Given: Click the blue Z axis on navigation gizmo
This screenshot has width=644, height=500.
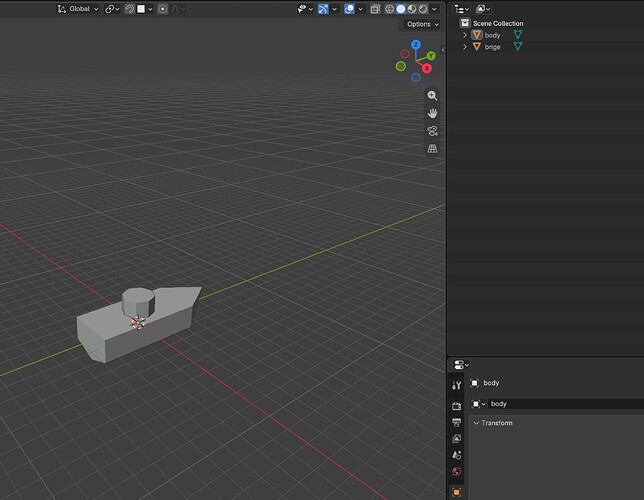Looking at the screenshot, I should coord(416,44).
